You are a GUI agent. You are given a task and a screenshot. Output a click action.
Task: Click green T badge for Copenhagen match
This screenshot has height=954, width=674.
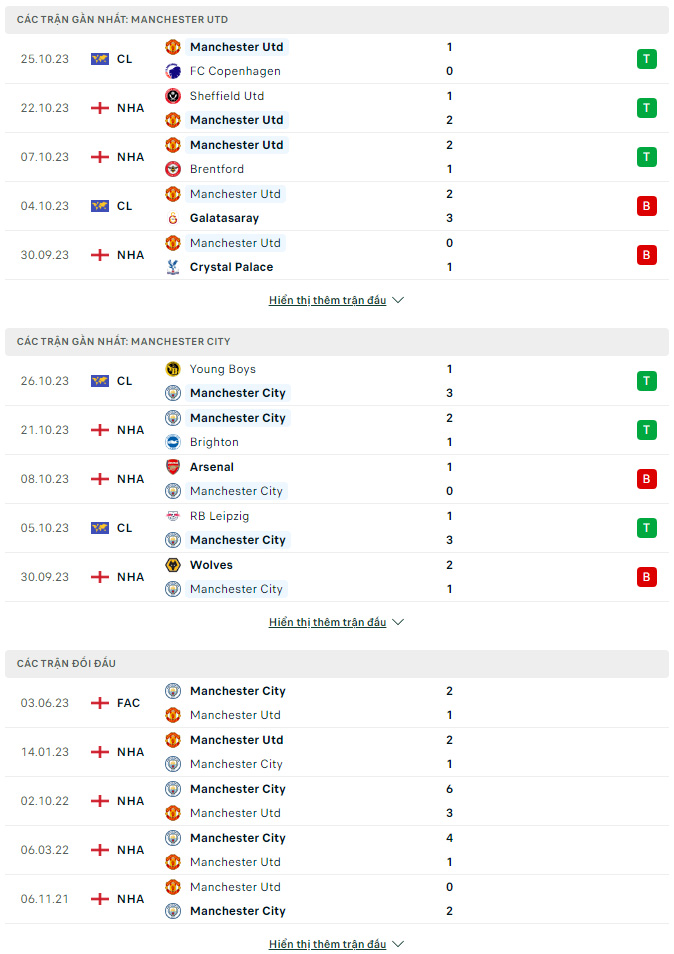pyautogui.click(x=647, y=59)
